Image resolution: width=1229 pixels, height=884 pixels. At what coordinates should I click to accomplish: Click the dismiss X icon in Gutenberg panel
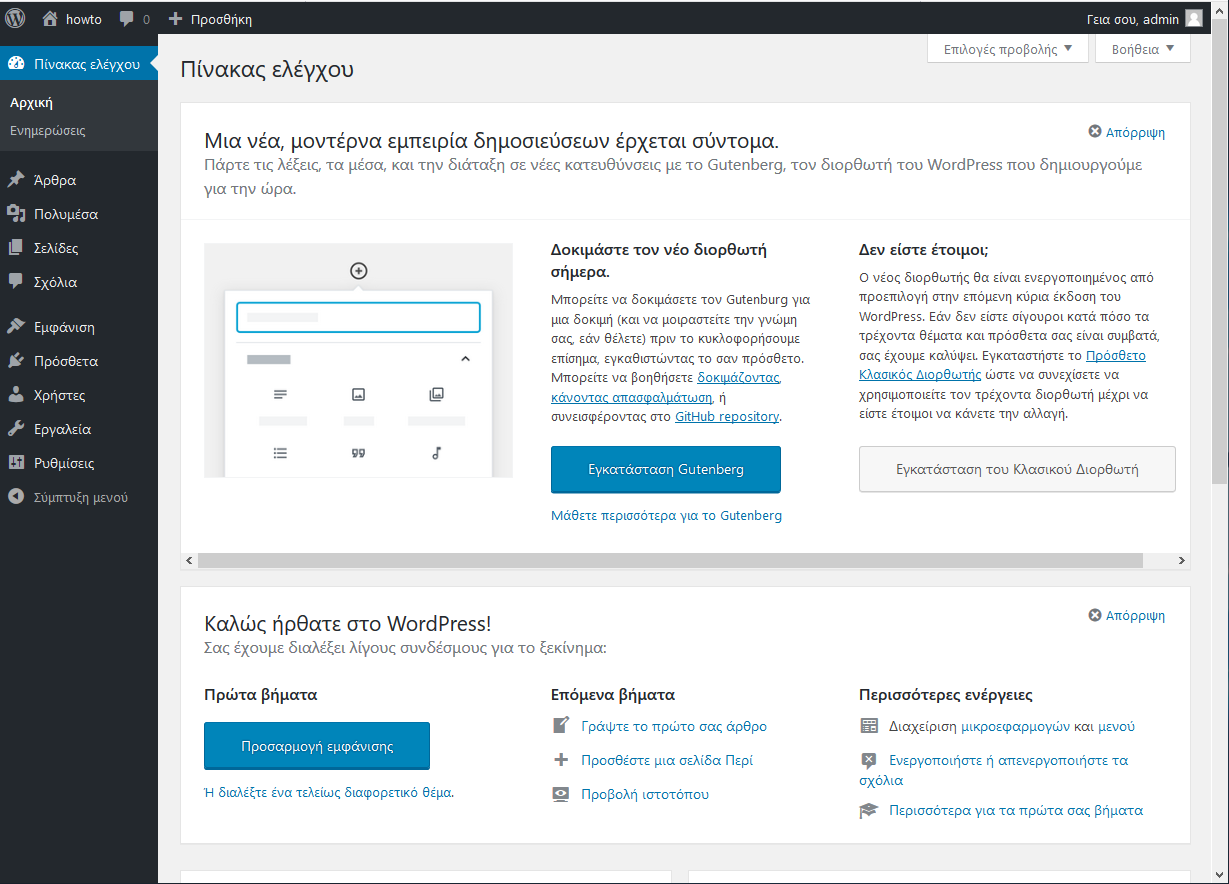(x=1095, y=132)
